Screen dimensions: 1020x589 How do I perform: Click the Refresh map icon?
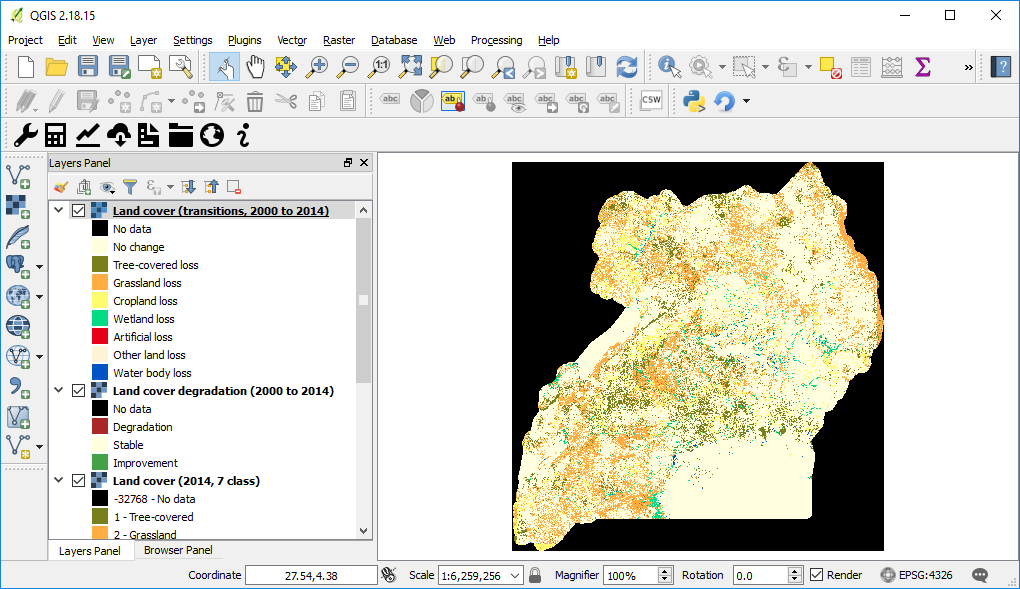627,67
